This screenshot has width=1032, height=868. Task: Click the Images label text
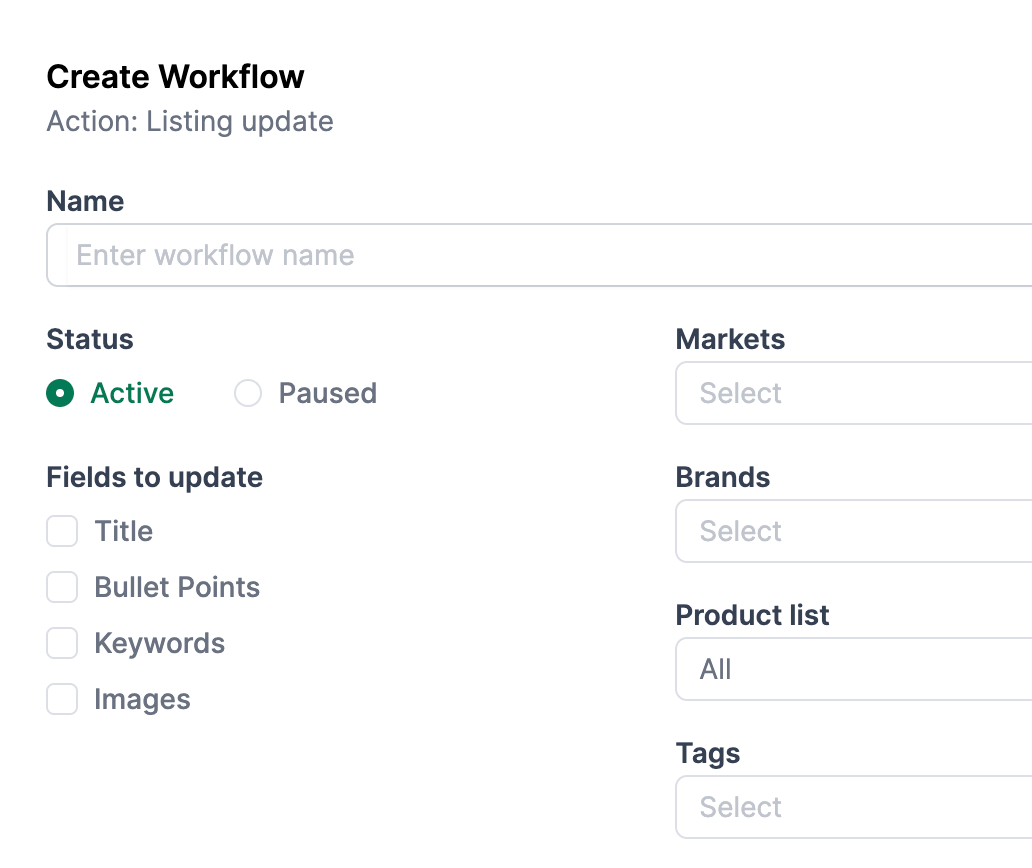[x=142, y=699]
